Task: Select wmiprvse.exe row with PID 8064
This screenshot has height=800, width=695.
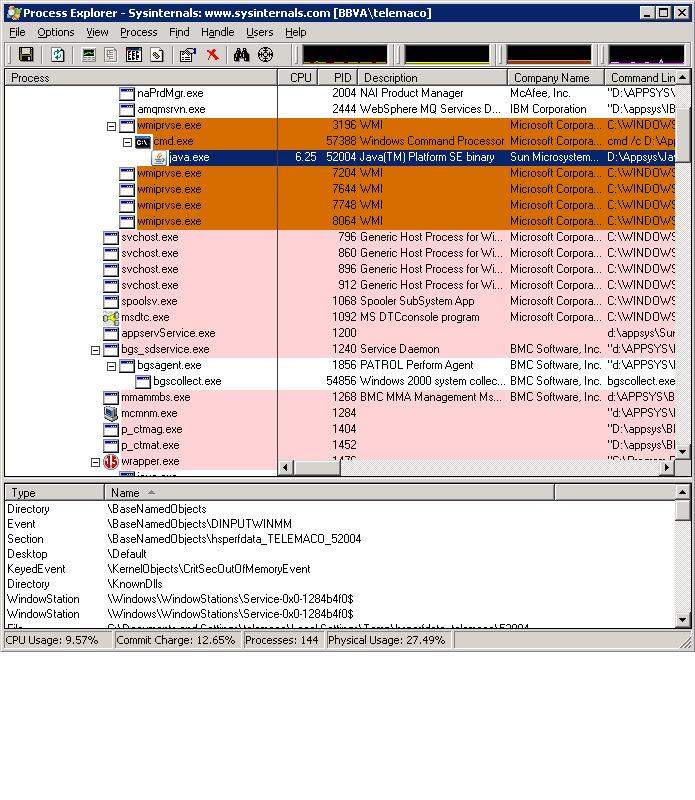Action: point(340,221)
